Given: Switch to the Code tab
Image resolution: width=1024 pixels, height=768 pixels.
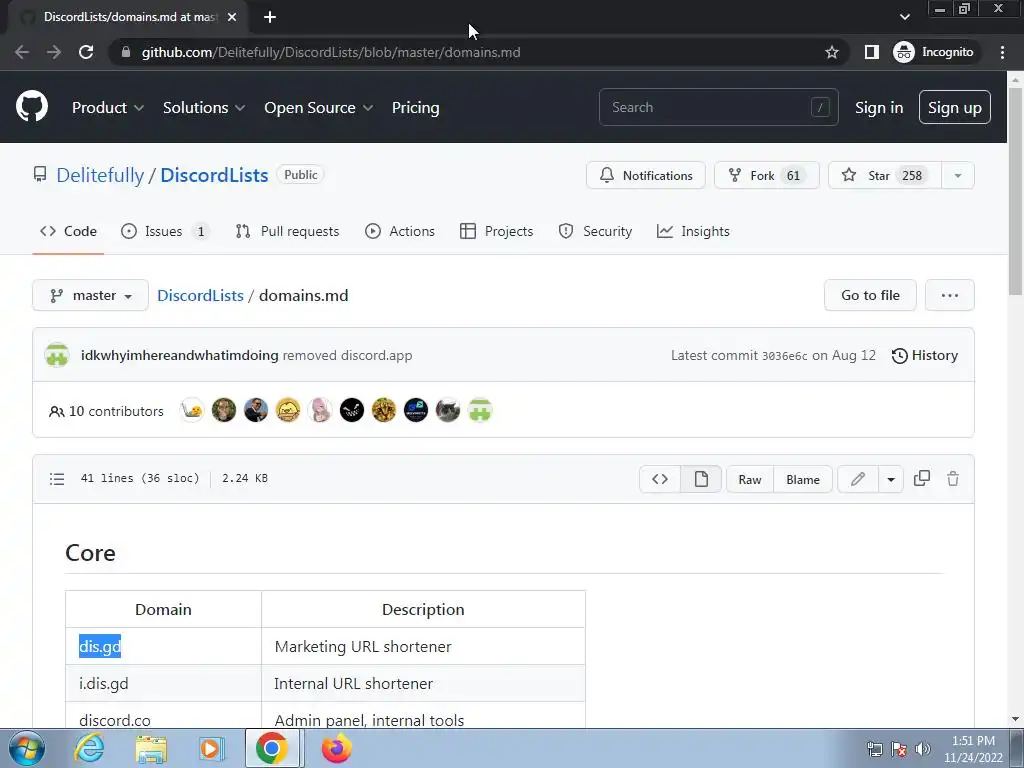Looking at the screenshot, I should coord(68,231).
